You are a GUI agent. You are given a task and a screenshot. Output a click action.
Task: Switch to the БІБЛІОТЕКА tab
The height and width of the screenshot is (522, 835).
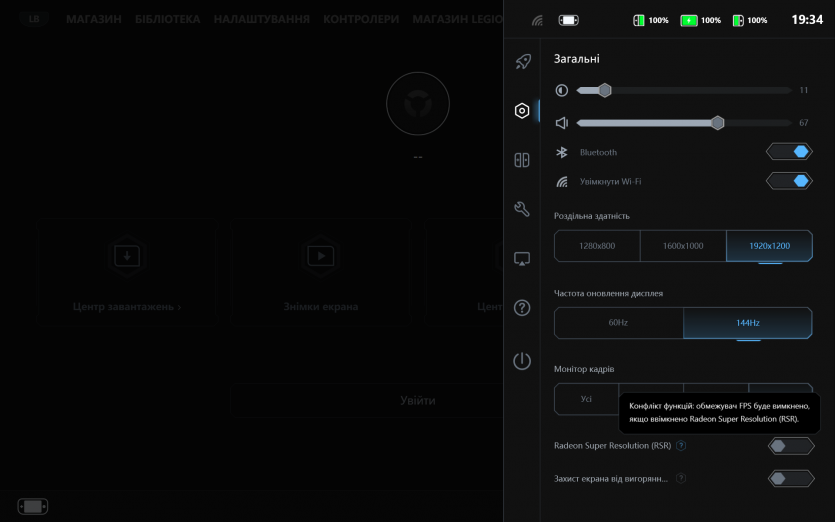167,19
